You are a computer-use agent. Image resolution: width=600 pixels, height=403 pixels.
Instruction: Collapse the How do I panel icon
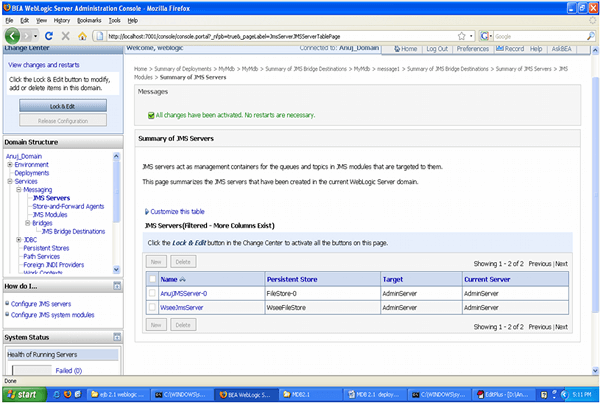point(115,285)
